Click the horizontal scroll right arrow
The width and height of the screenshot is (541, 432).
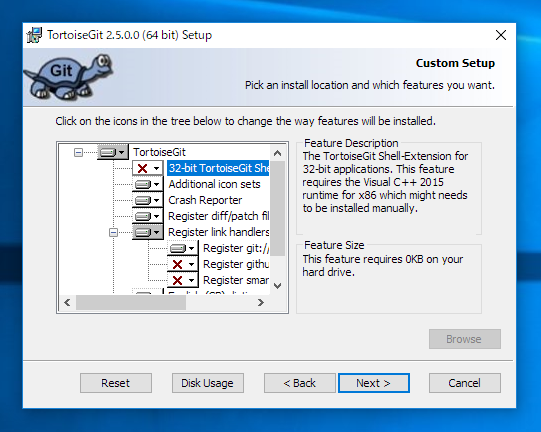(261, 303)
